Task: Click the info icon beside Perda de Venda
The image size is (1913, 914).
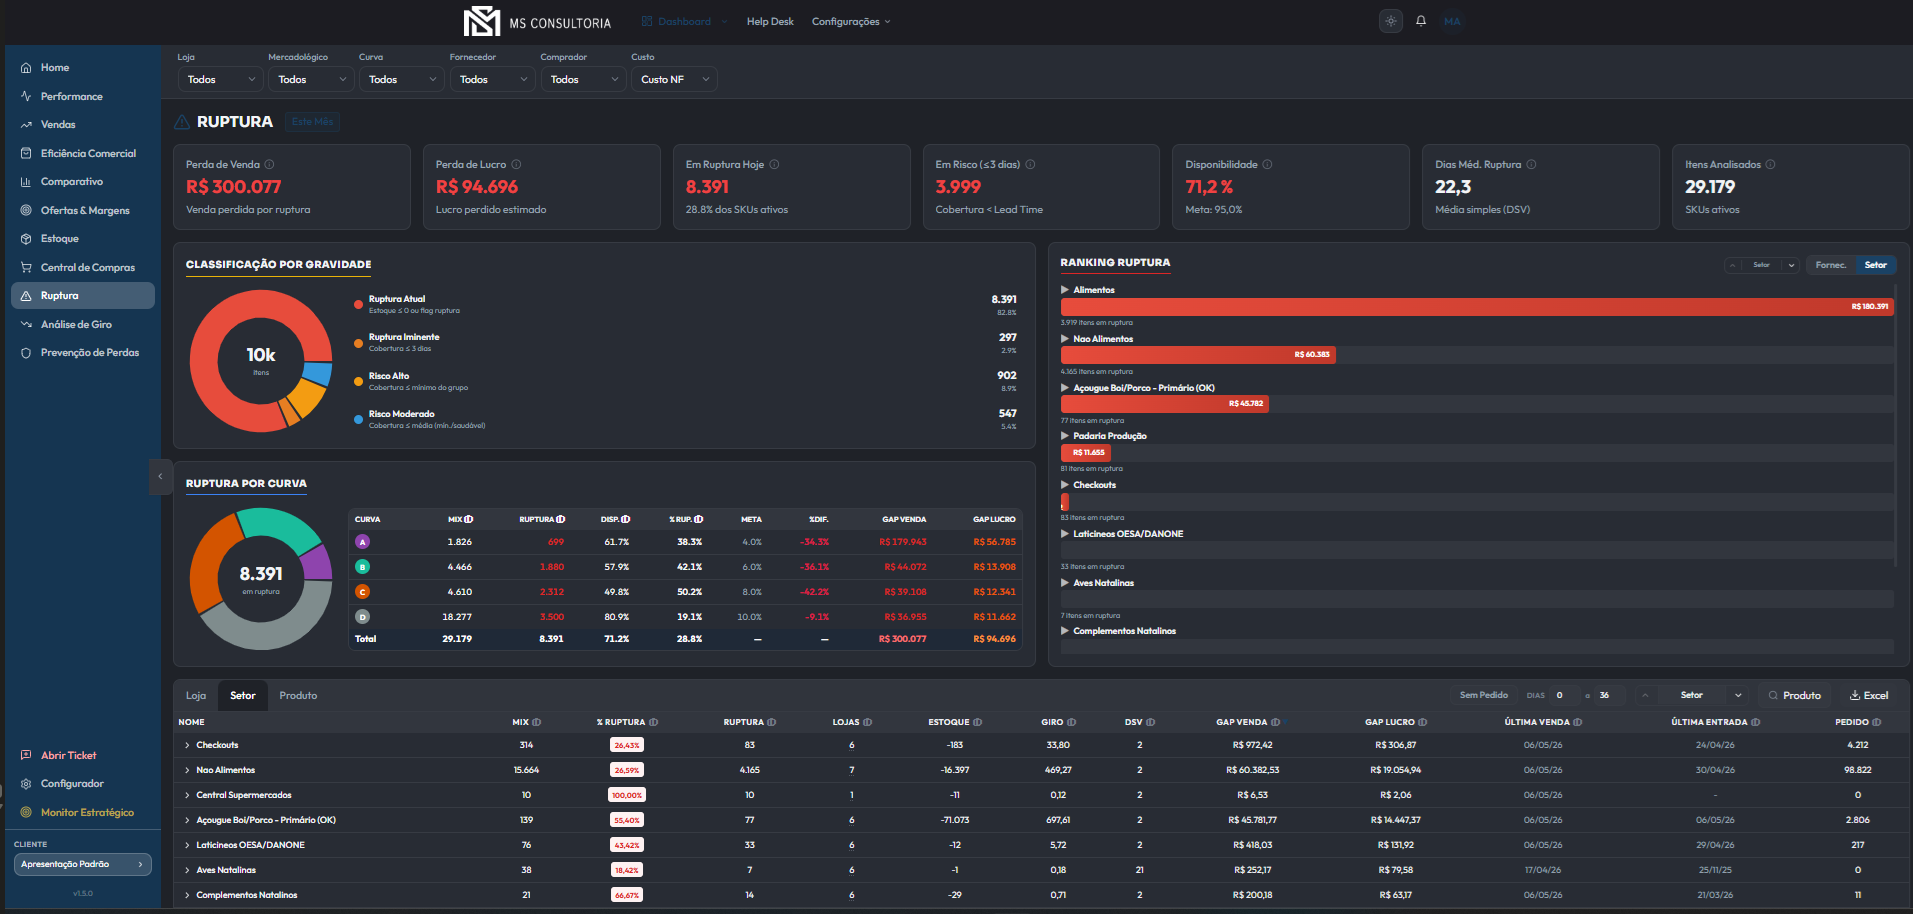Action: click(269, 164)
